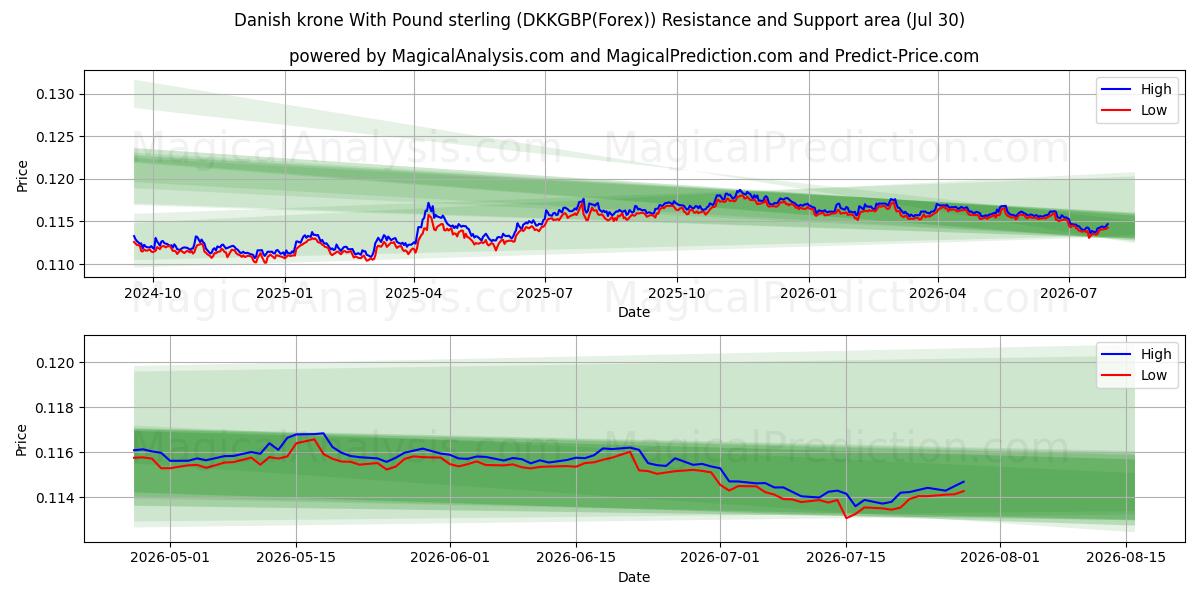This screenshot has height=600, width=1200.
Task: Click the 2026-05-01 date tick label
Action: coord(170,558)
